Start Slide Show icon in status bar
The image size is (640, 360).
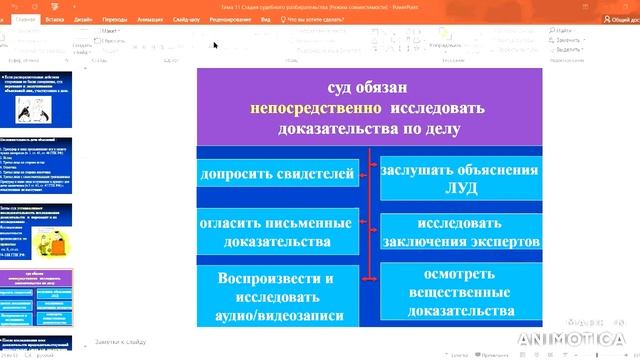pyautogui.click(x=565, y=355)
